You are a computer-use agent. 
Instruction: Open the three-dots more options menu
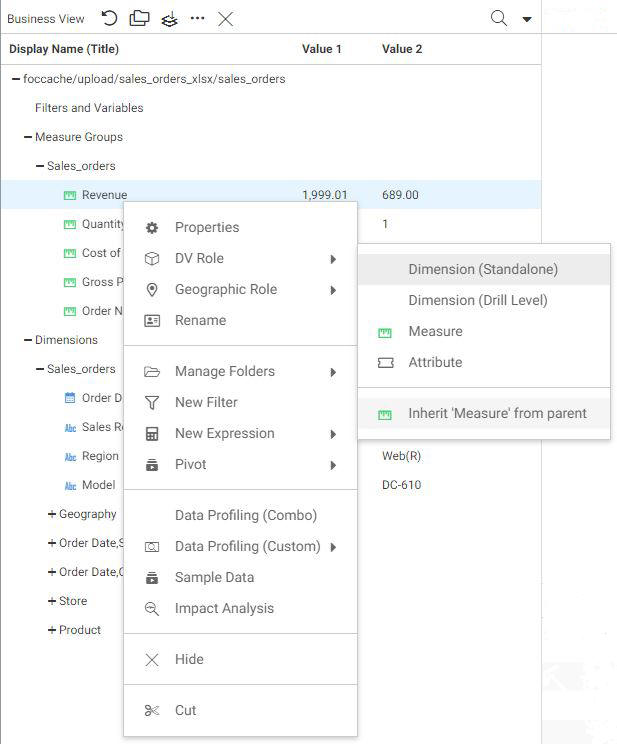[x=198, y=18]
